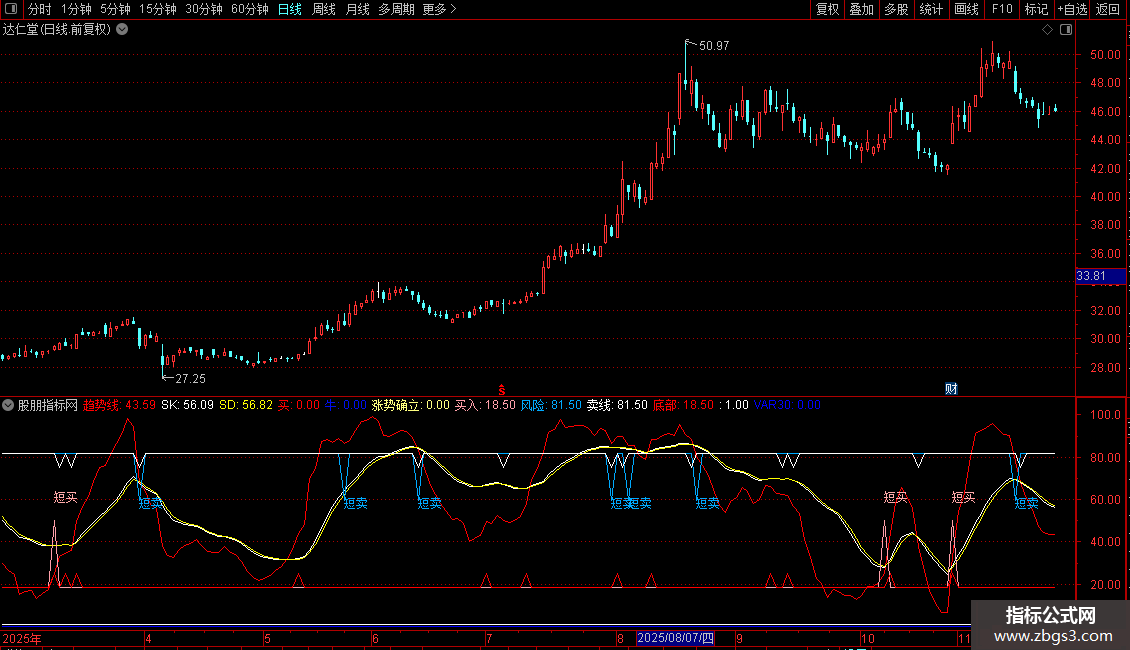Click the 50.00 price axis label
Viewport: 1130px width, 650px height.
tap(1105, 55)
